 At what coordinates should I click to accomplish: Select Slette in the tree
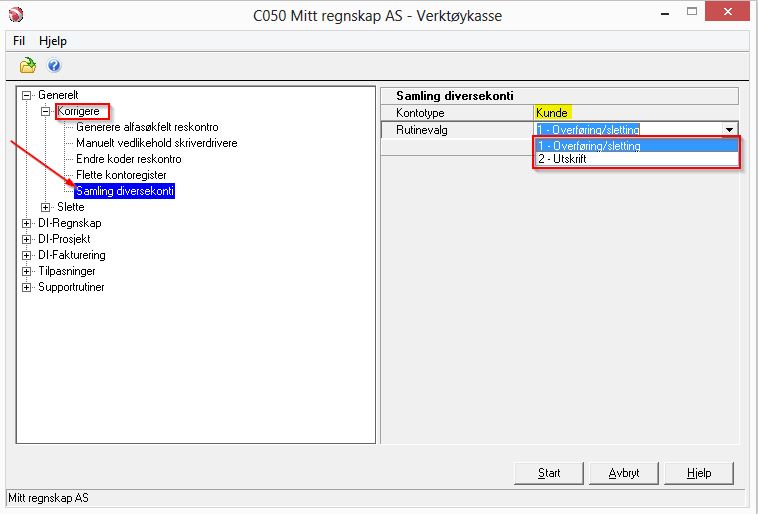71,207
